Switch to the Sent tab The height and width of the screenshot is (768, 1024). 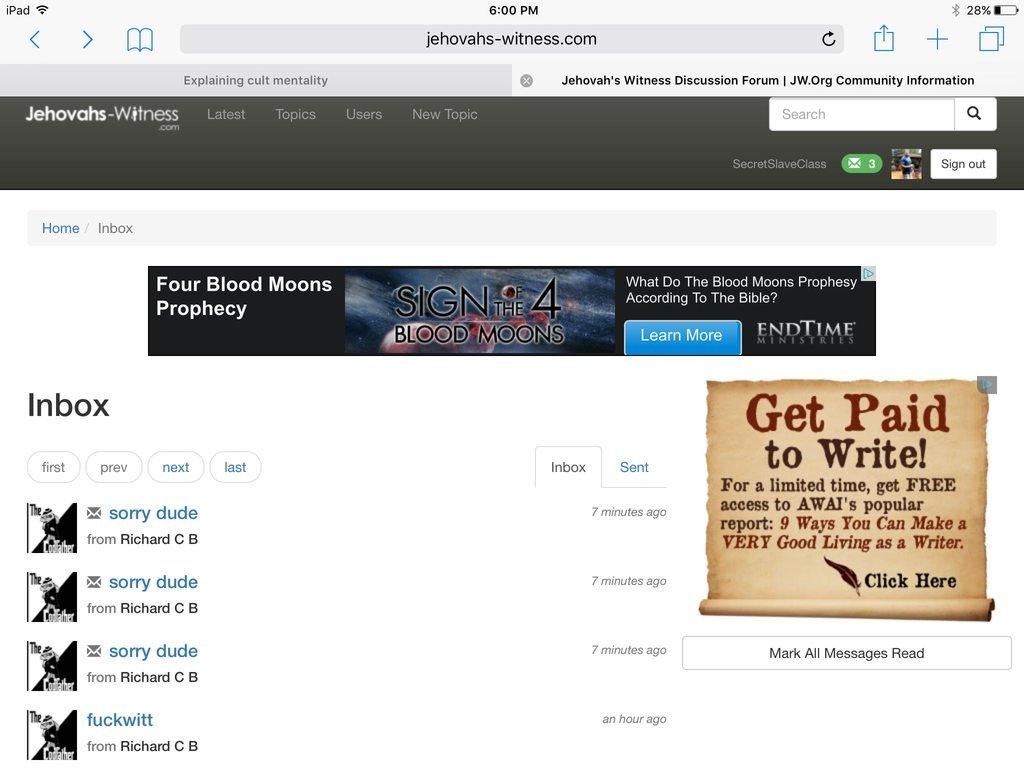[634, 467]
